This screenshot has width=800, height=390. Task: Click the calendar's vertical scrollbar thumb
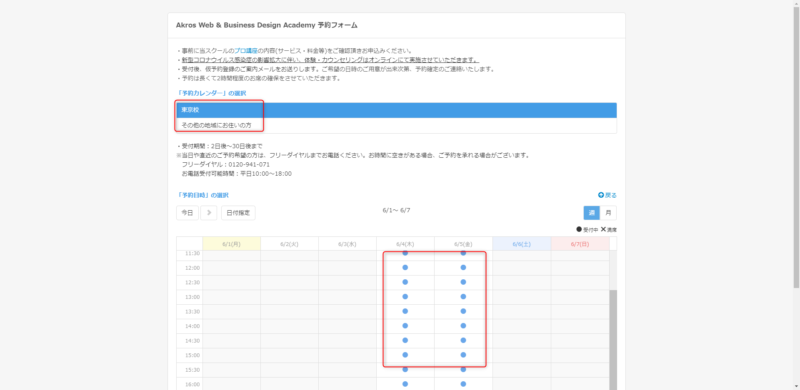(x=613, y=340)
